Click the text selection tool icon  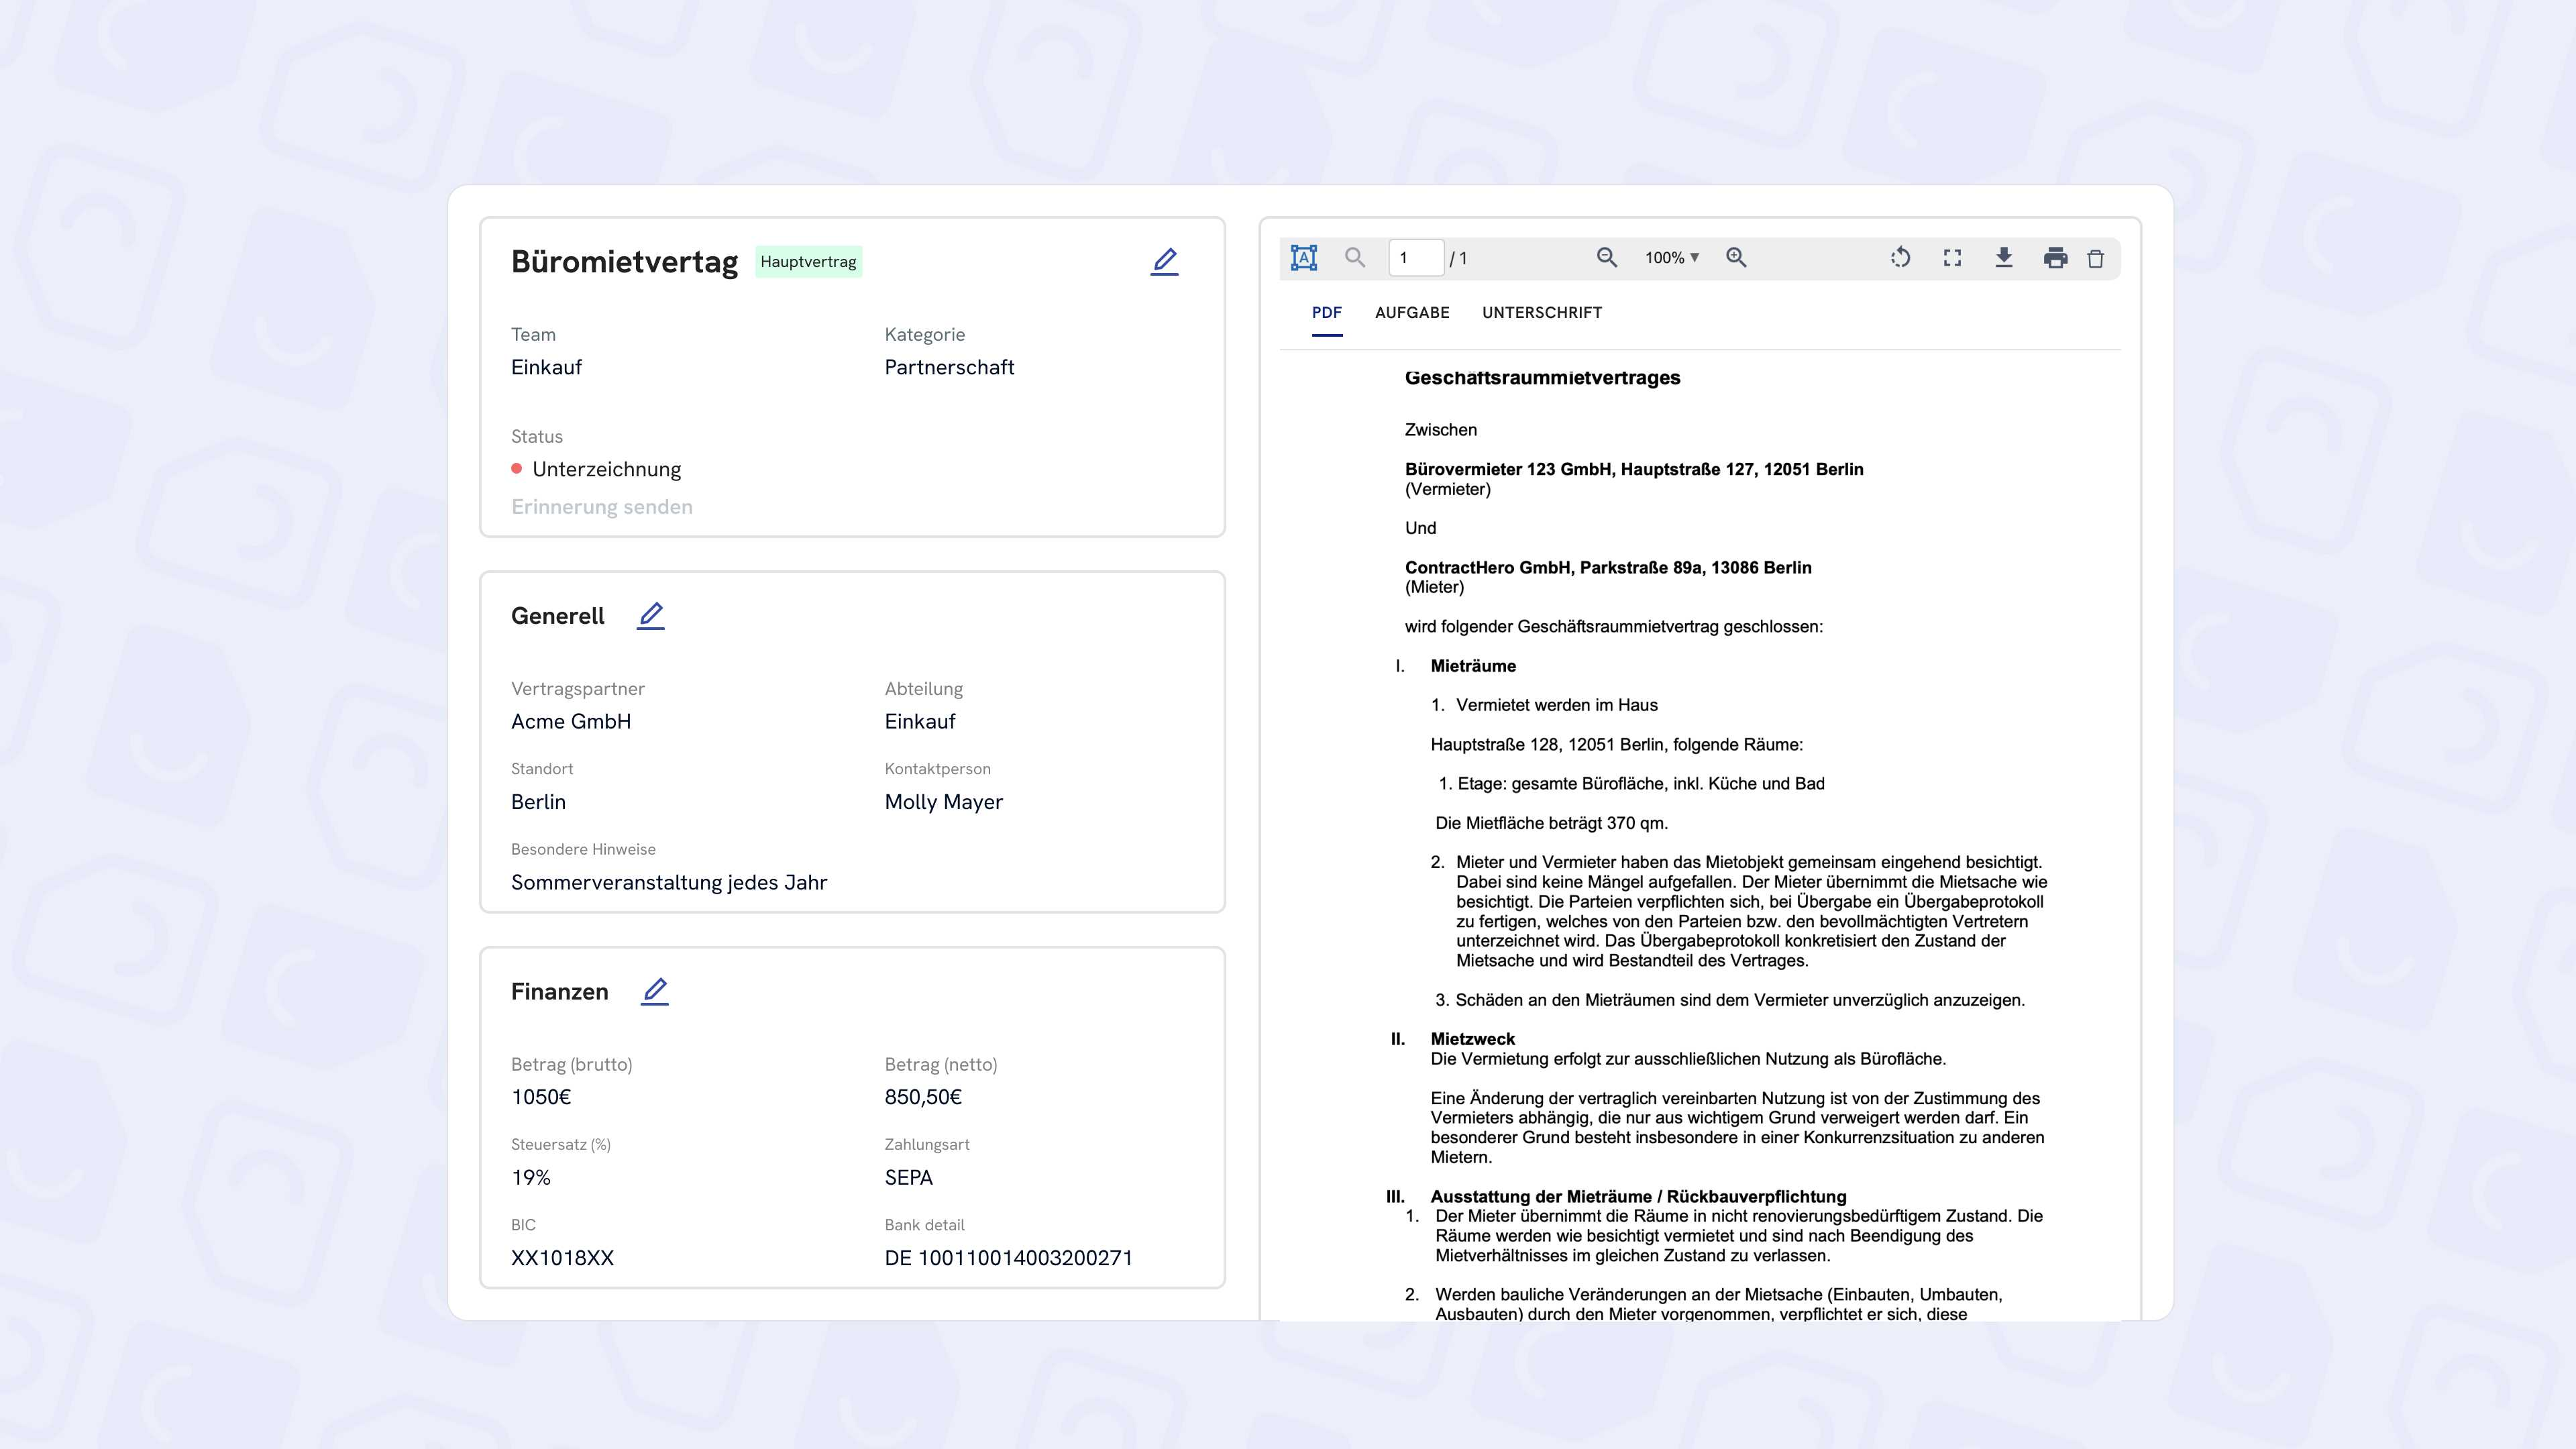tap(1304, 258)
